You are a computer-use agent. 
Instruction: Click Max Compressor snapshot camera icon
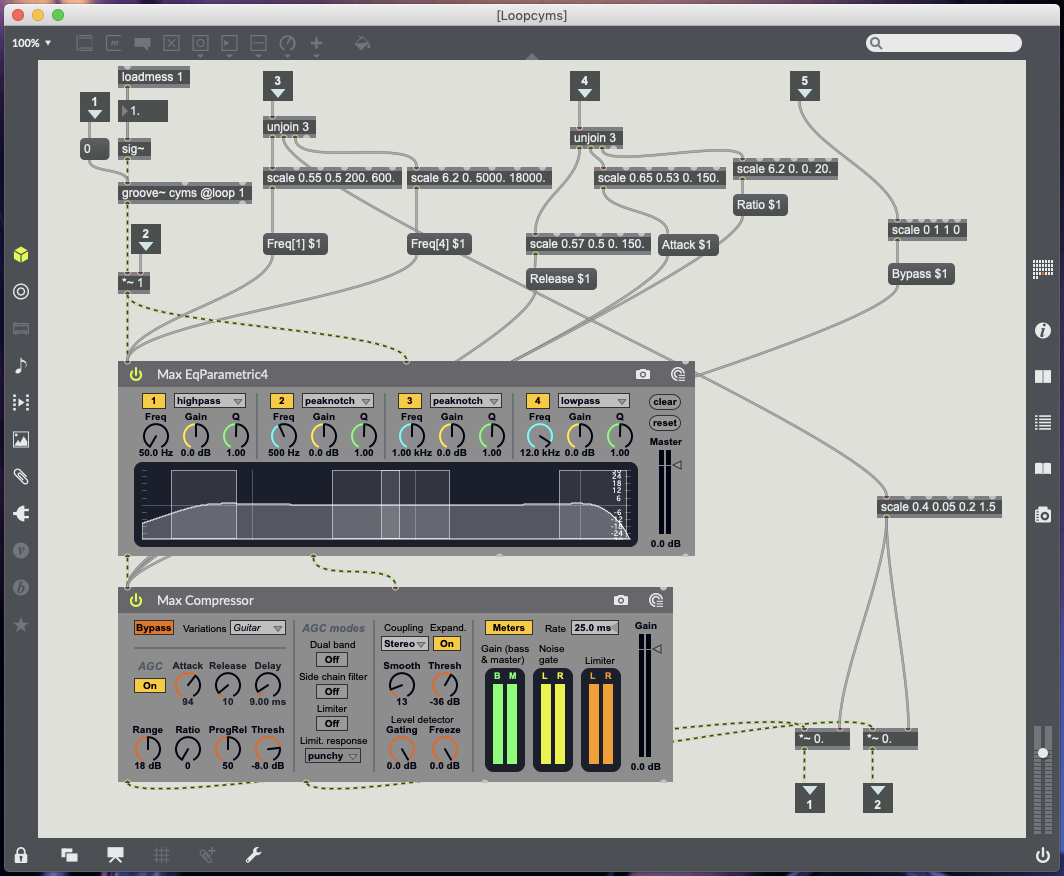[621, 600]
